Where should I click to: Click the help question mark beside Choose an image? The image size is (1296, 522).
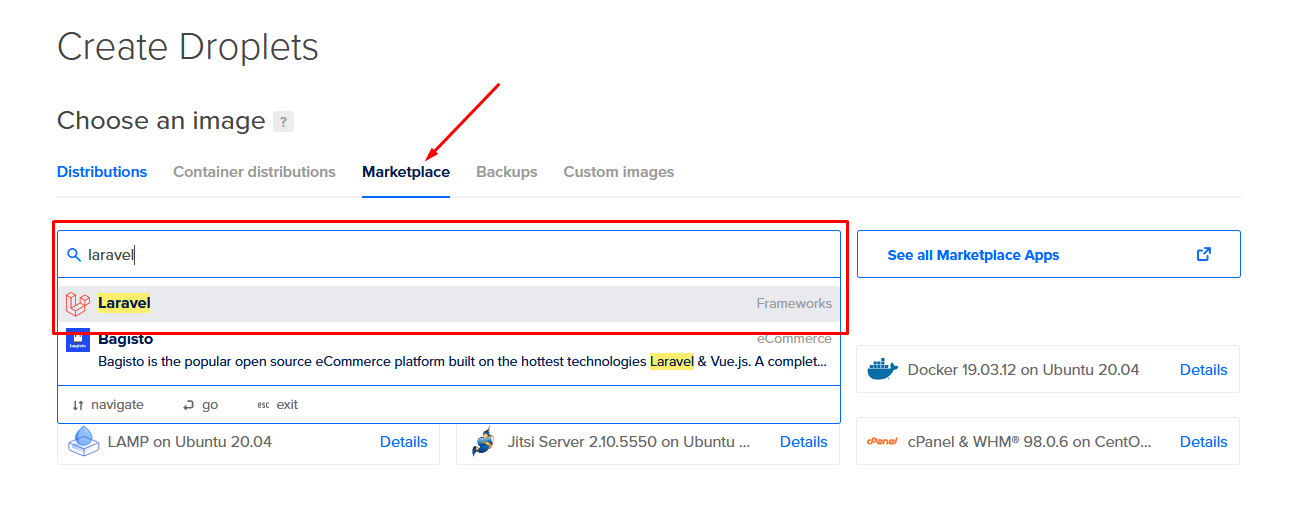click(x=284, y=122)
